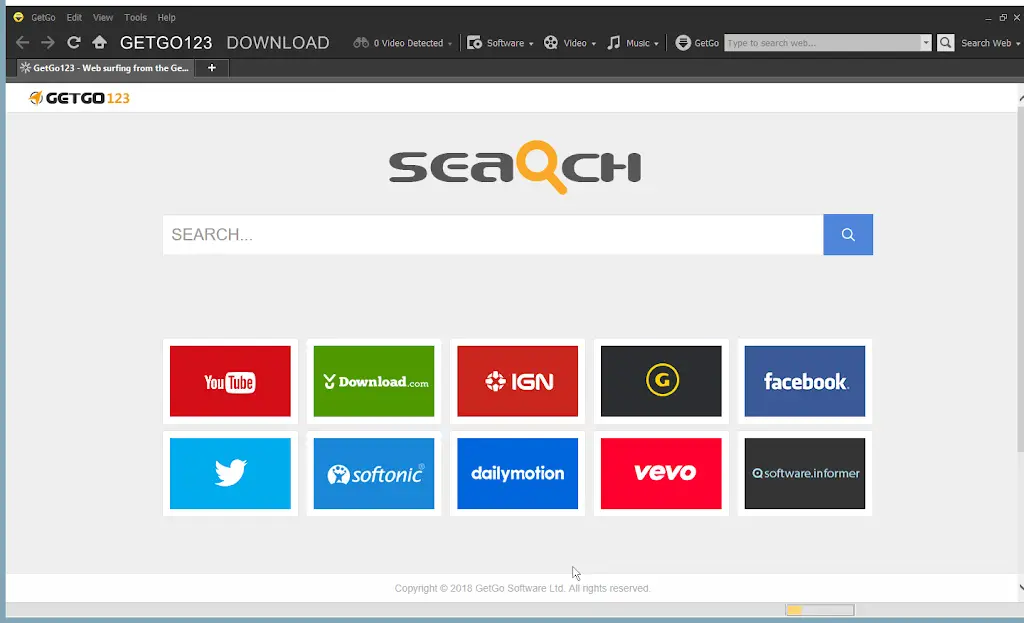Open the home page via house icon
The image size is (1024, 623).
pos(99,43)
